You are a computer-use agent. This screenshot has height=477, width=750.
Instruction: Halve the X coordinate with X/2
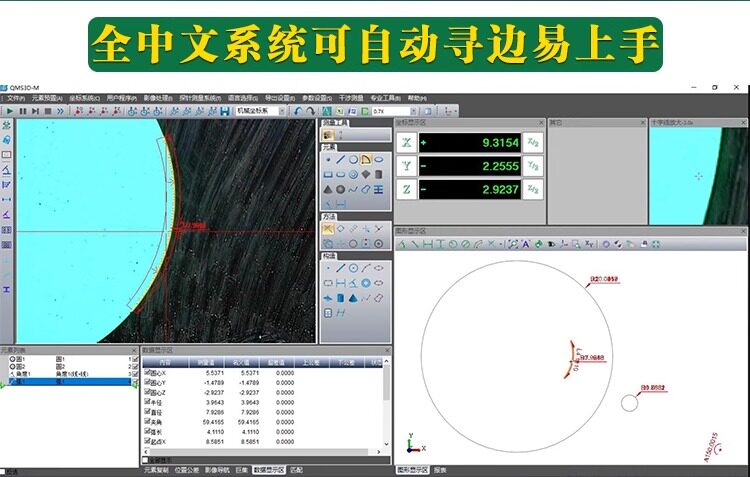click(x=533, y=143)
